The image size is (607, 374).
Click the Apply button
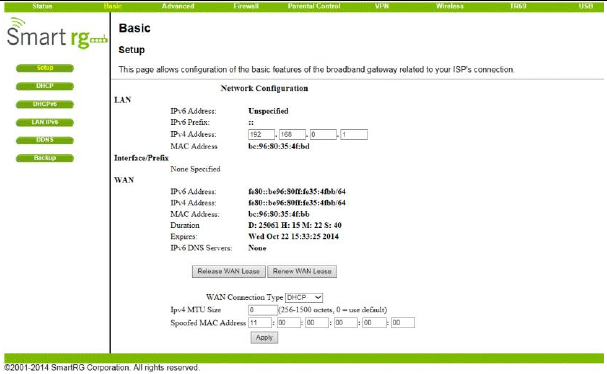coord(264,338)
